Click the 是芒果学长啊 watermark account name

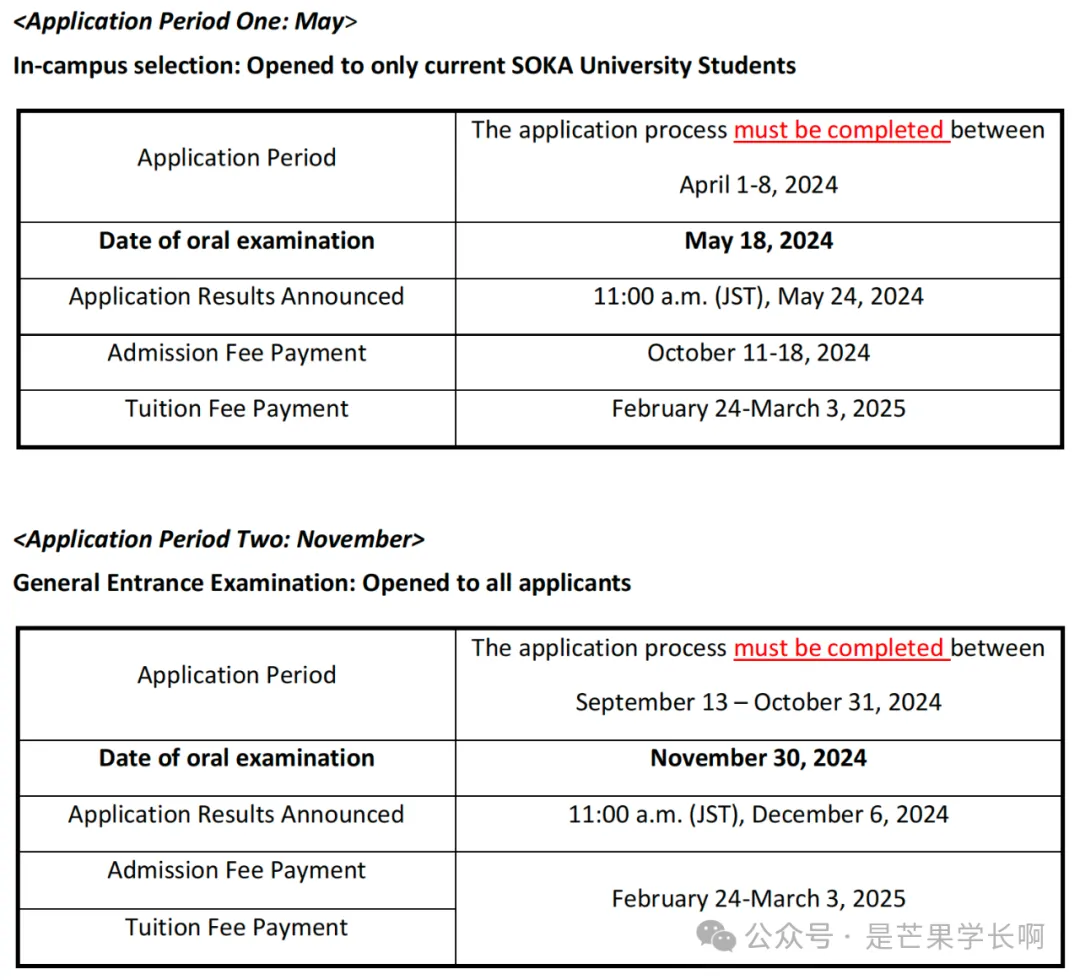[x=954, y=937]
